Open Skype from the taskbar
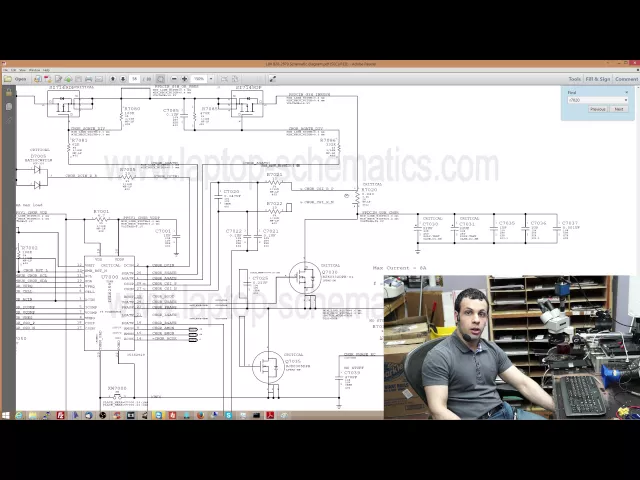The image size is (640, 480). pyautogui.click(x=229, y=416)
